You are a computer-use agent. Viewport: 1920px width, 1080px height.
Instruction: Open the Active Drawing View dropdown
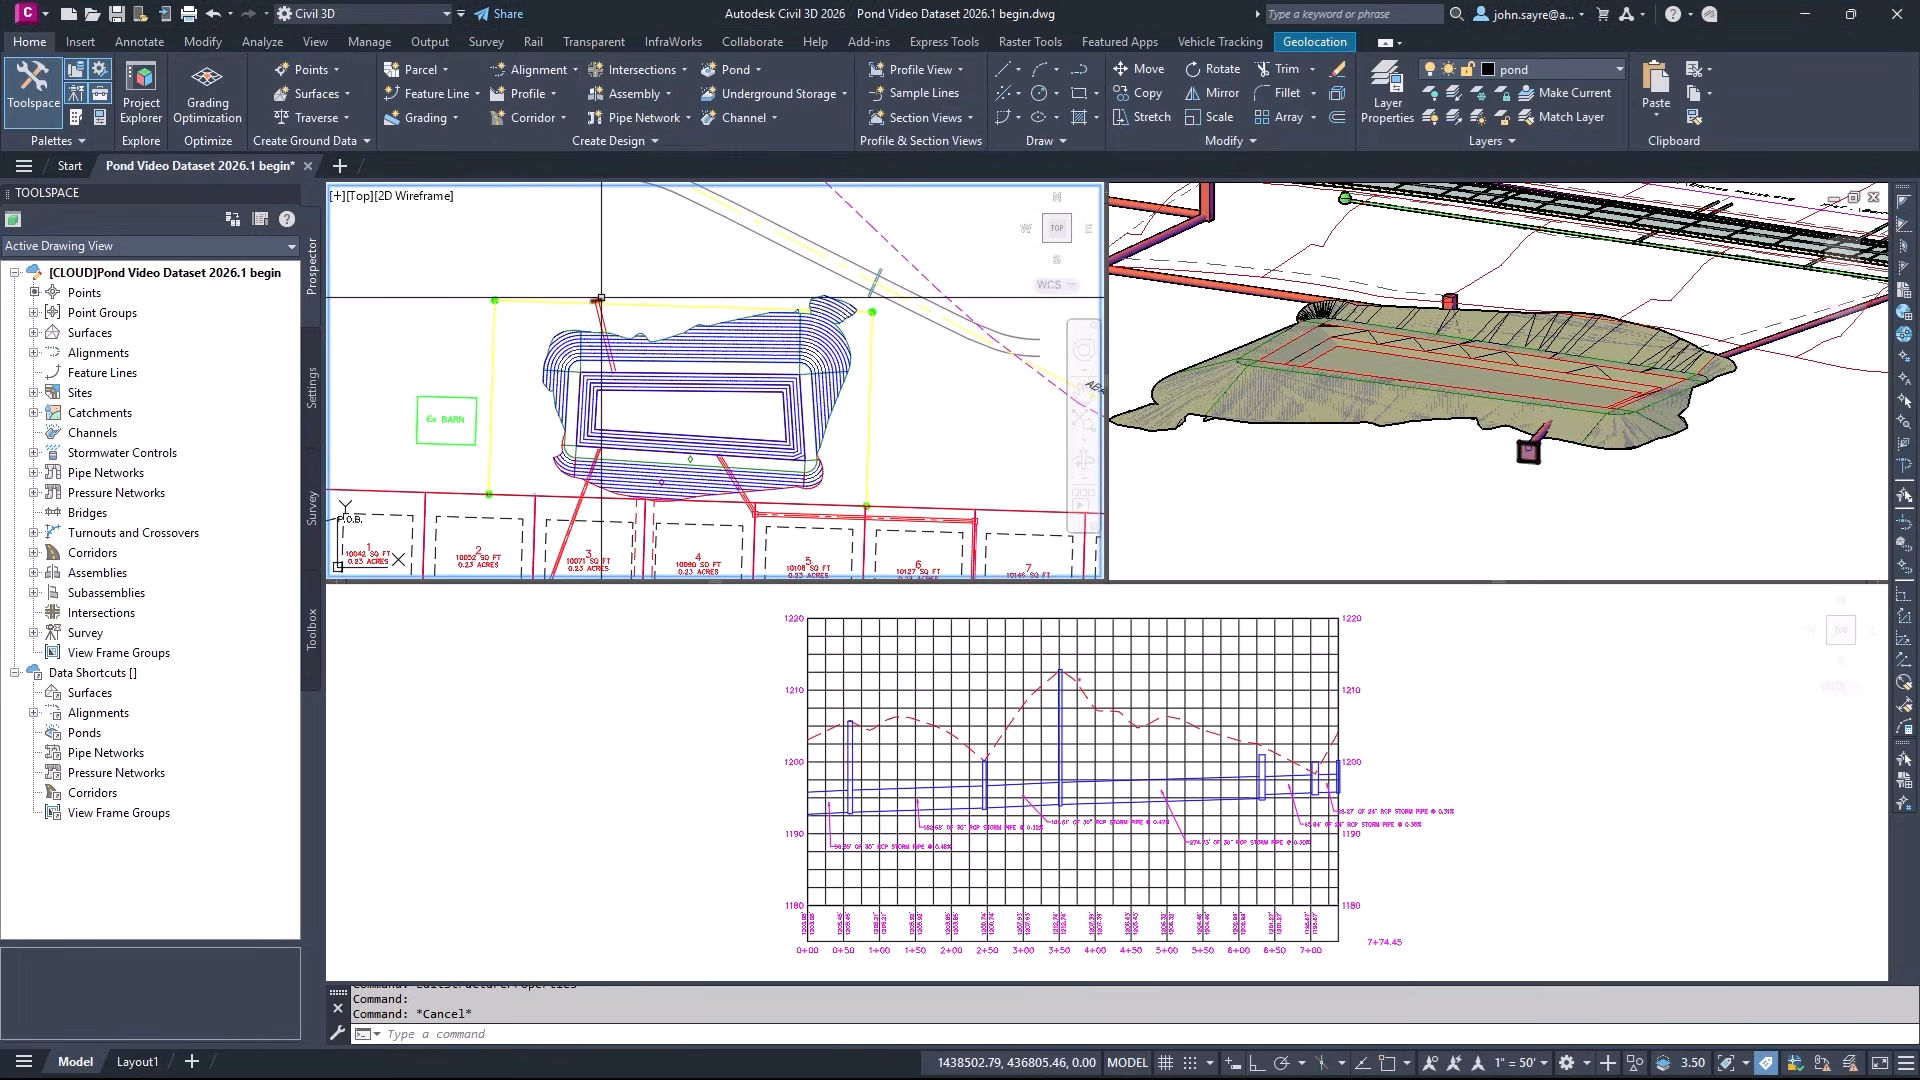291,246
